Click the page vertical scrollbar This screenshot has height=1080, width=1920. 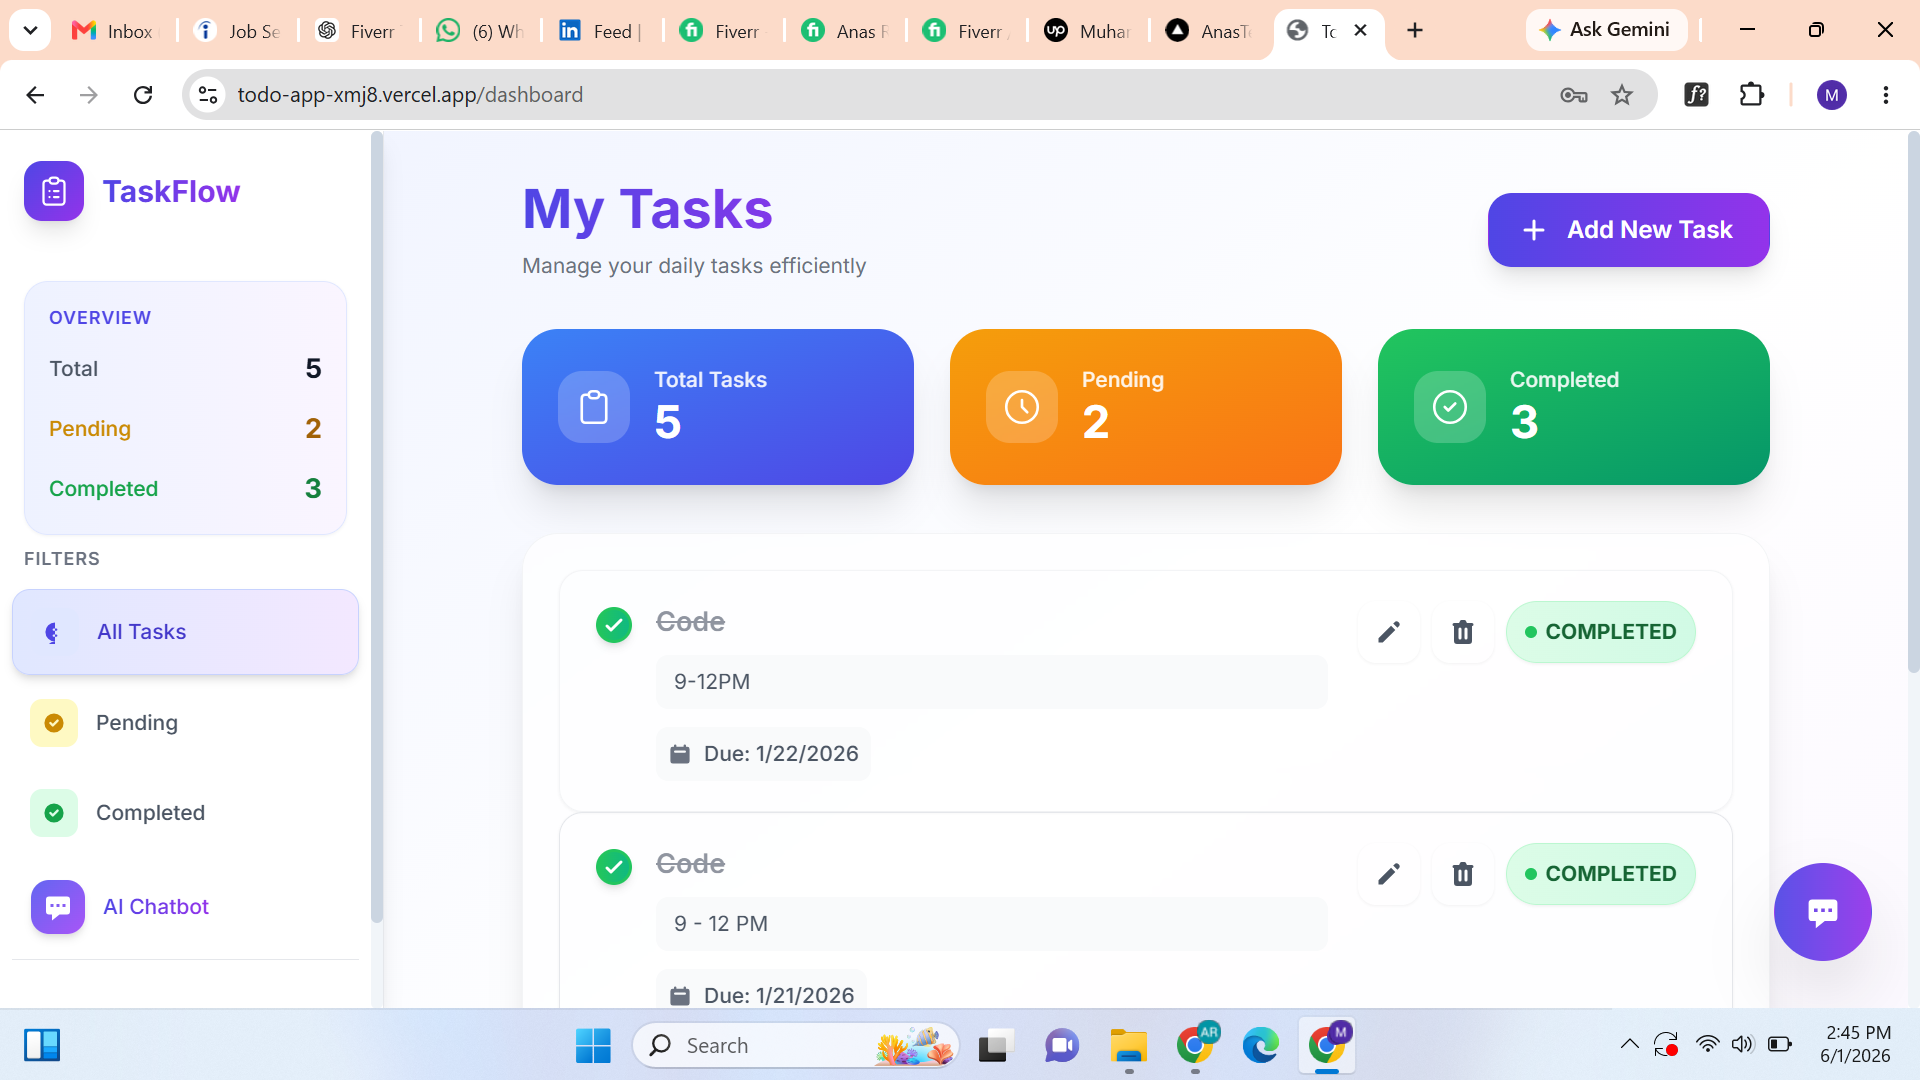[1913, 400]
